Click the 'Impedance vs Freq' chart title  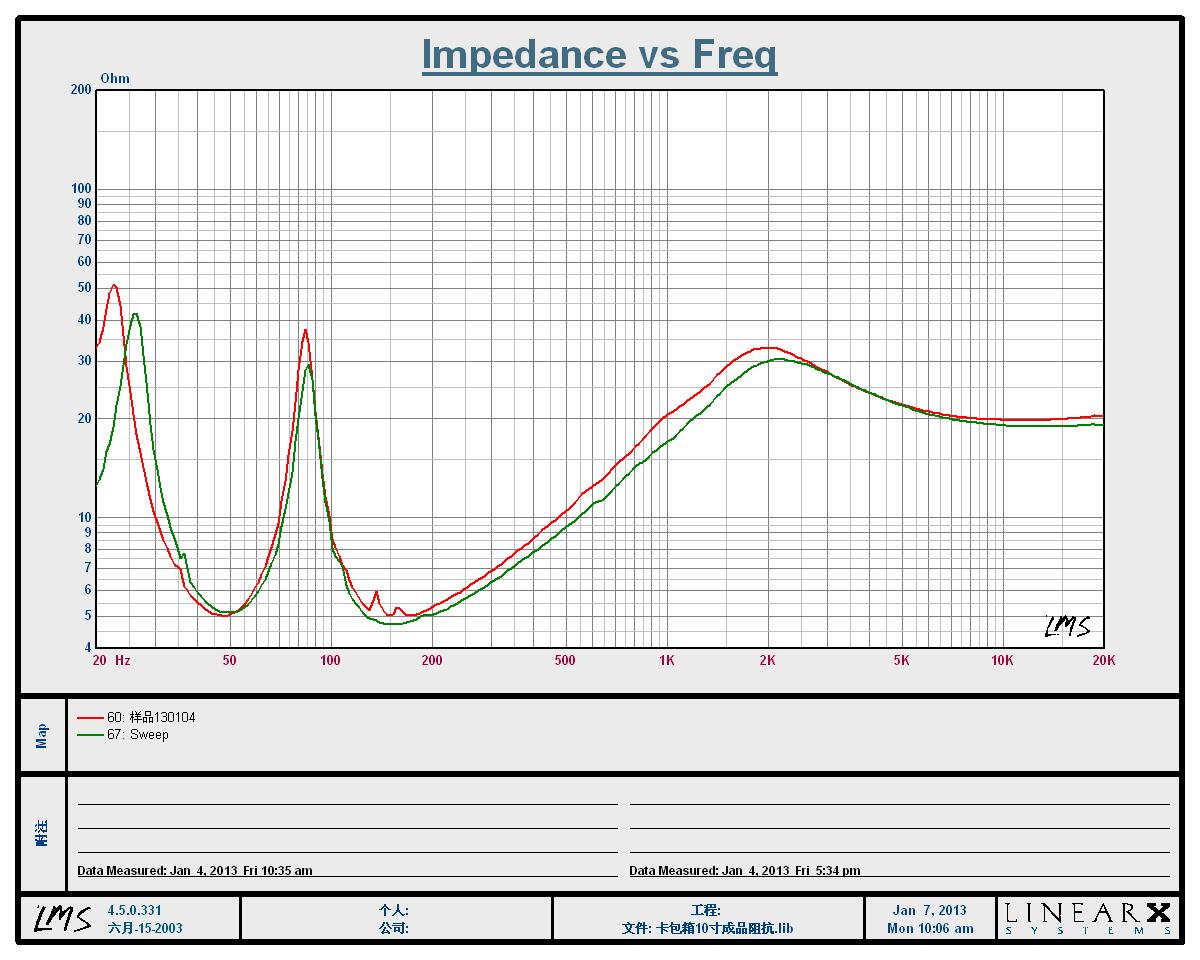tap(599, 54)
